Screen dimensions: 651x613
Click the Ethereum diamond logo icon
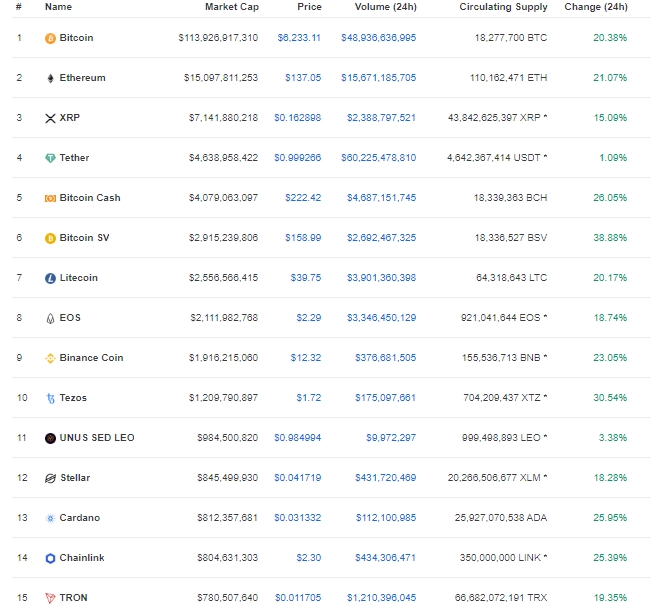click(50, 78)
